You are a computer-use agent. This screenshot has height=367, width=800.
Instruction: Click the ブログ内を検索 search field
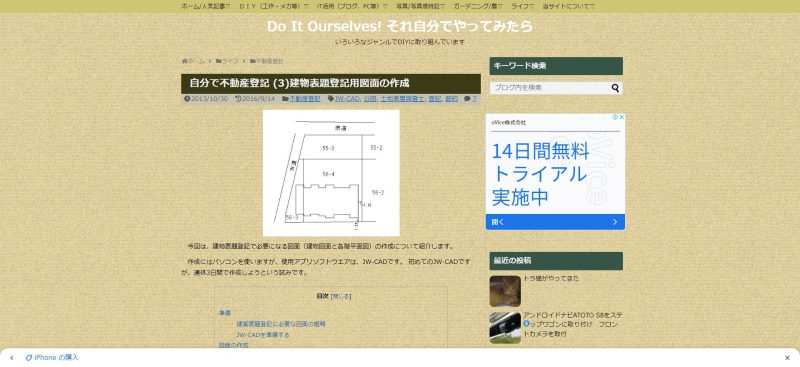click(x=550, y=88)
